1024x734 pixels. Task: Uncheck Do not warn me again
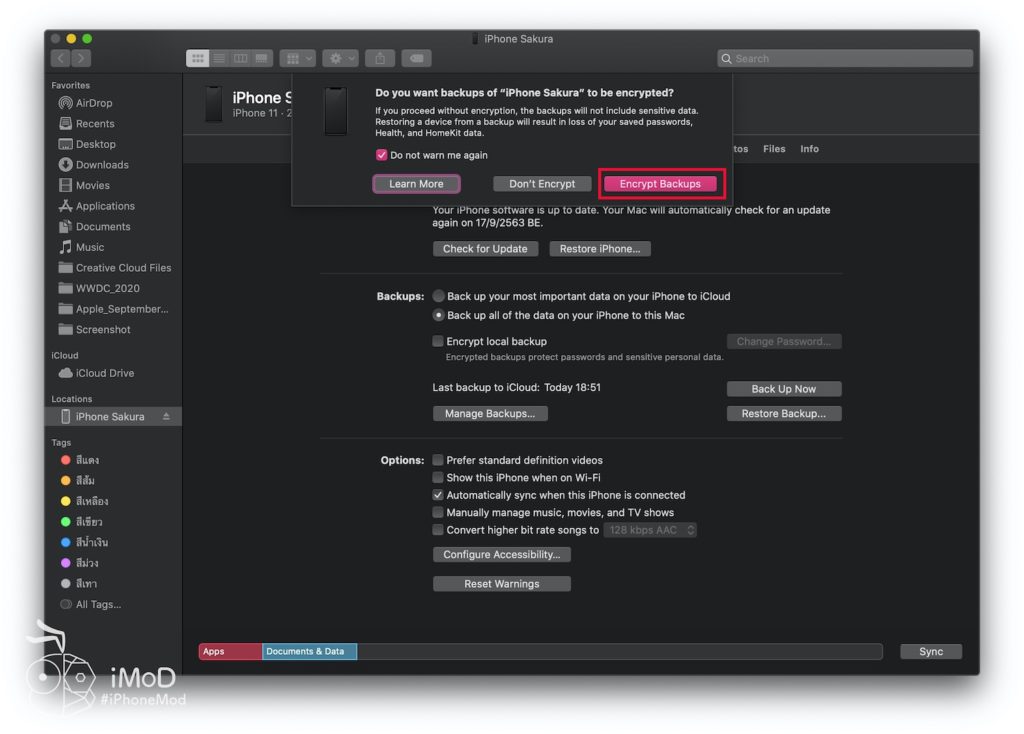point(381,155)
